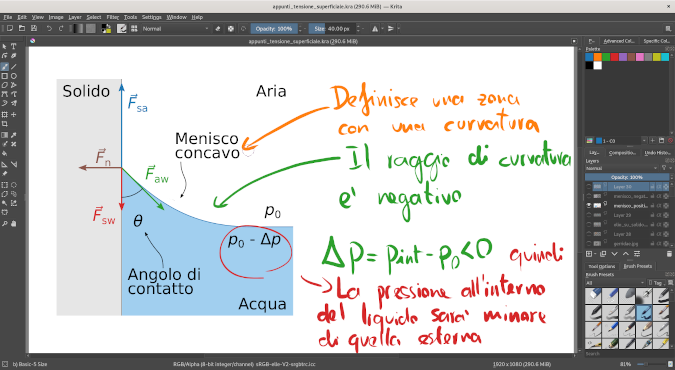Open the Normal blending mode dropdown in toolbar
Screen dimensions: 675x370
click(175, 28)
